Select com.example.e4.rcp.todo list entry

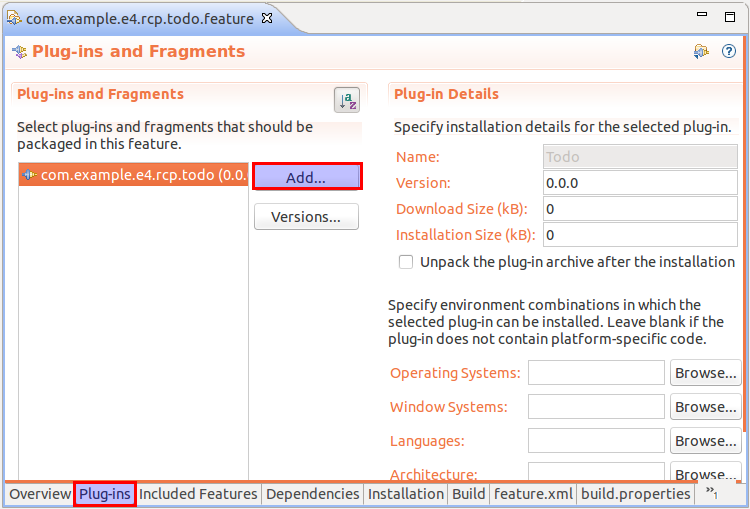130,175
